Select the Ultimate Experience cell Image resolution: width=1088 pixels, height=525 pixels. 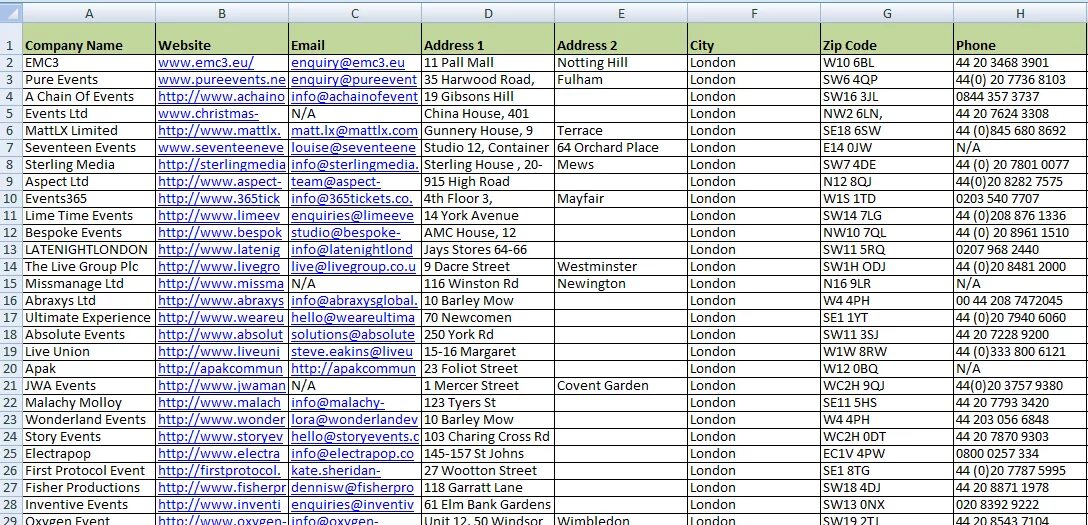click(x=89, y=318)
